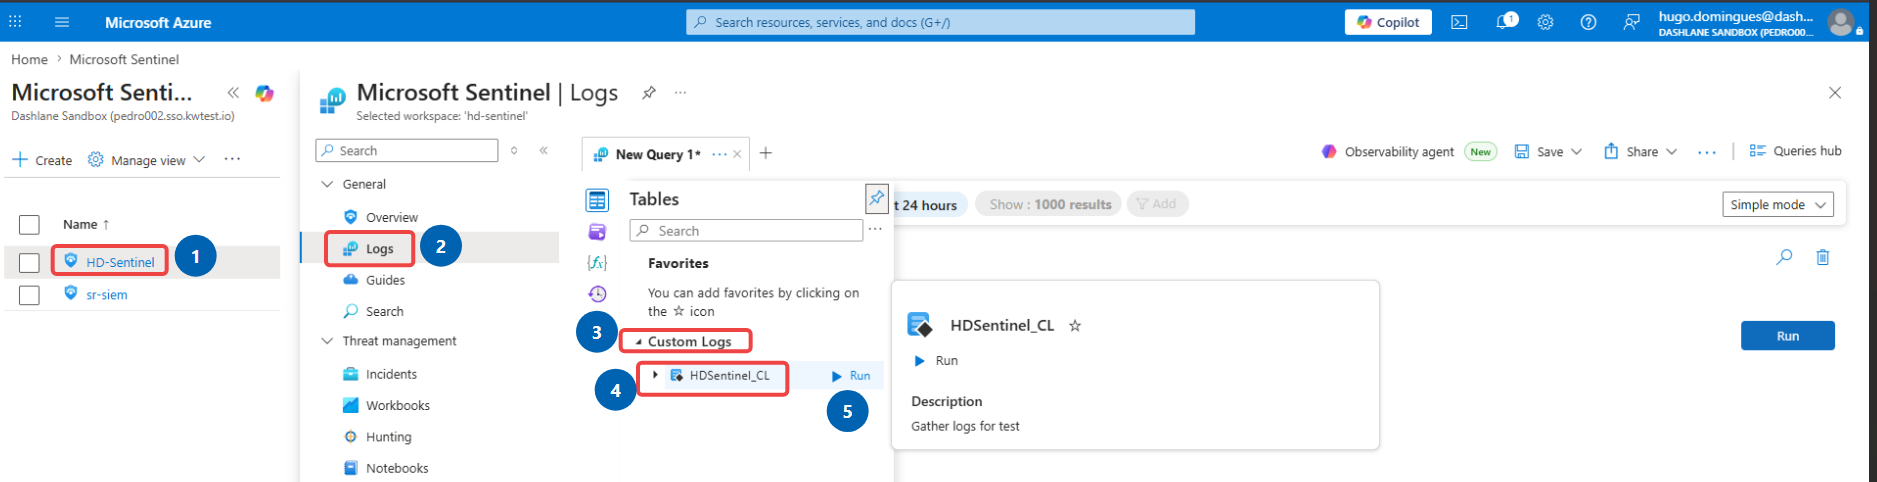This screenshot has width=1877, height=482.
Task: Click Create in Sentinel toolbar
Action: (x=42, y=160)
